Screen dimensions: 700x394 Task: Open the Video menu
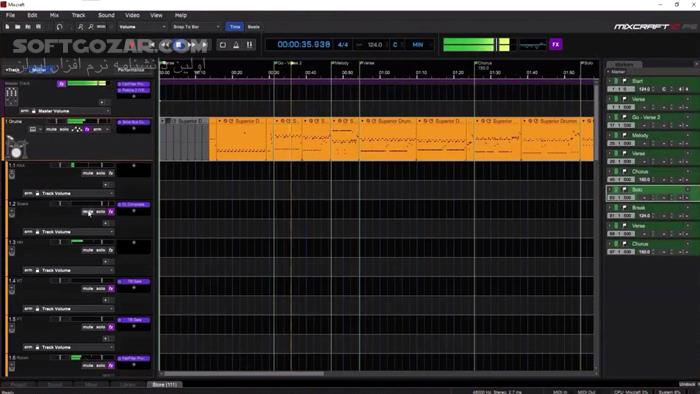click(132, 15)
